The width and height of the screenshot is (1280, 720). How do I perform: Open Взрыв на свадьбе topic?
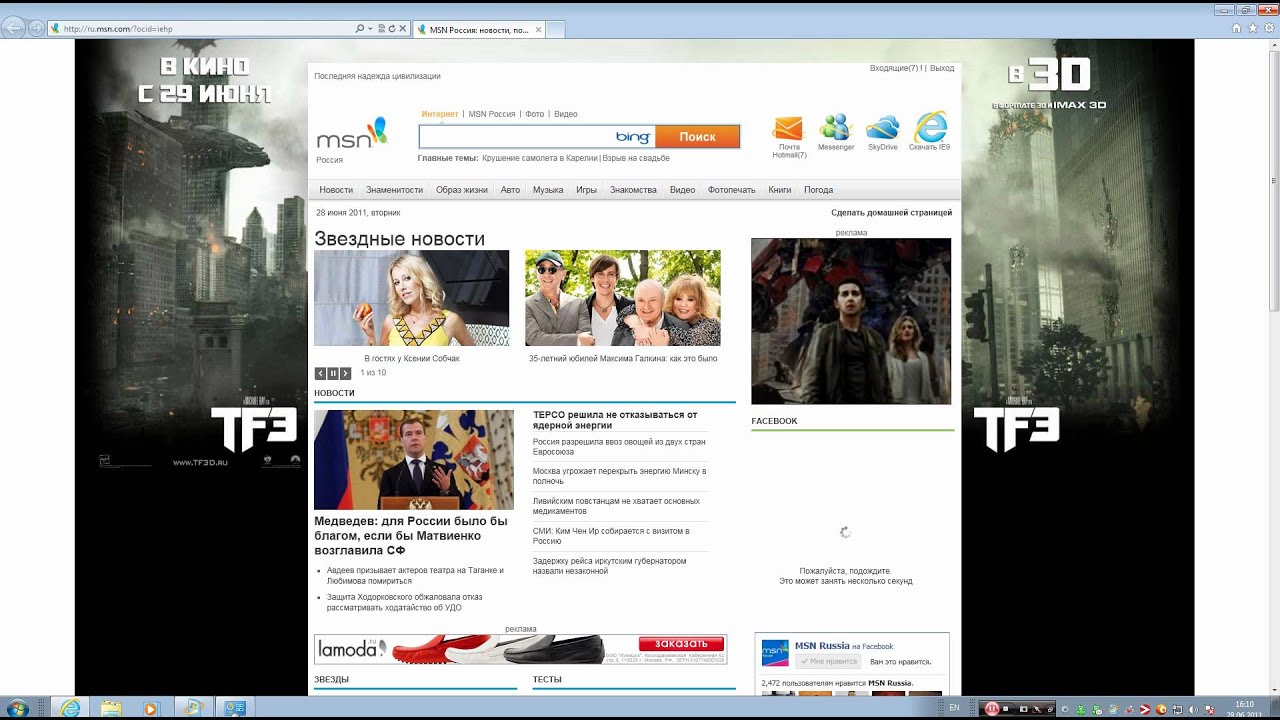point(636,158)
